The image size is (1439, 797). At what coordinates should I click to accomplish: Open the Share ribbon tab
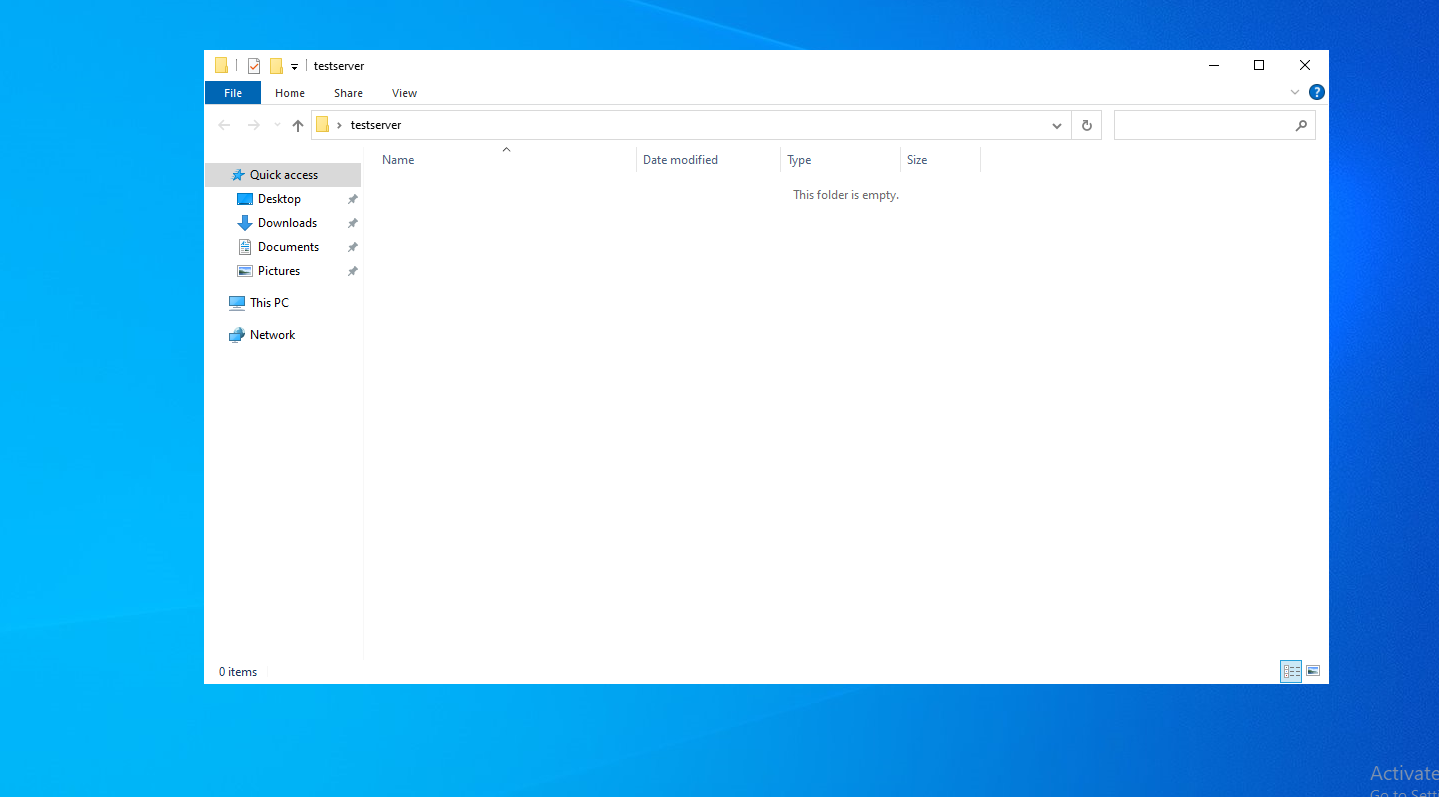tap(349, 93)
